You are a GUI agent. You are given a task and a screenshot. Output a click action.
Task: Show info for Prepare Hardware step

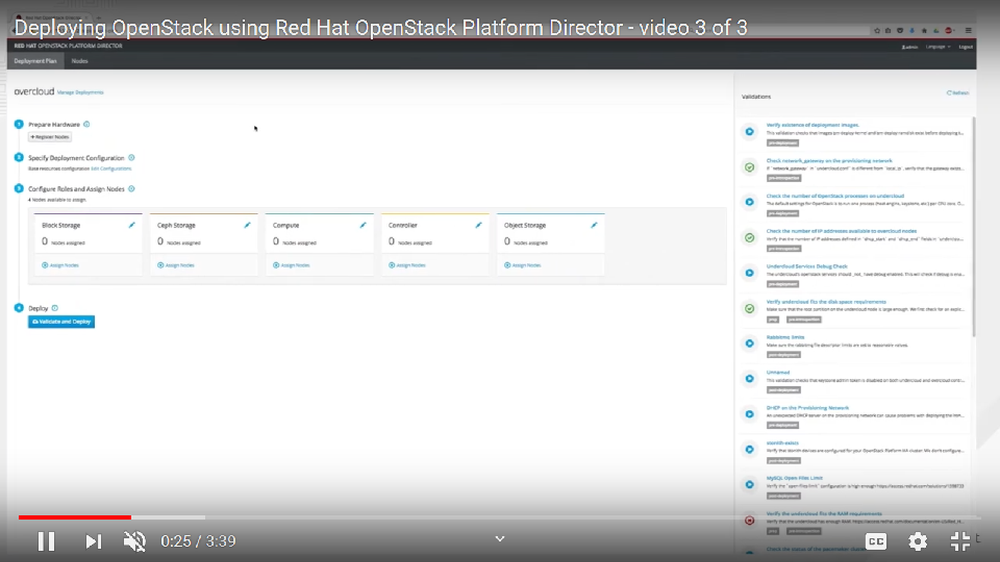tap(87, 124)
